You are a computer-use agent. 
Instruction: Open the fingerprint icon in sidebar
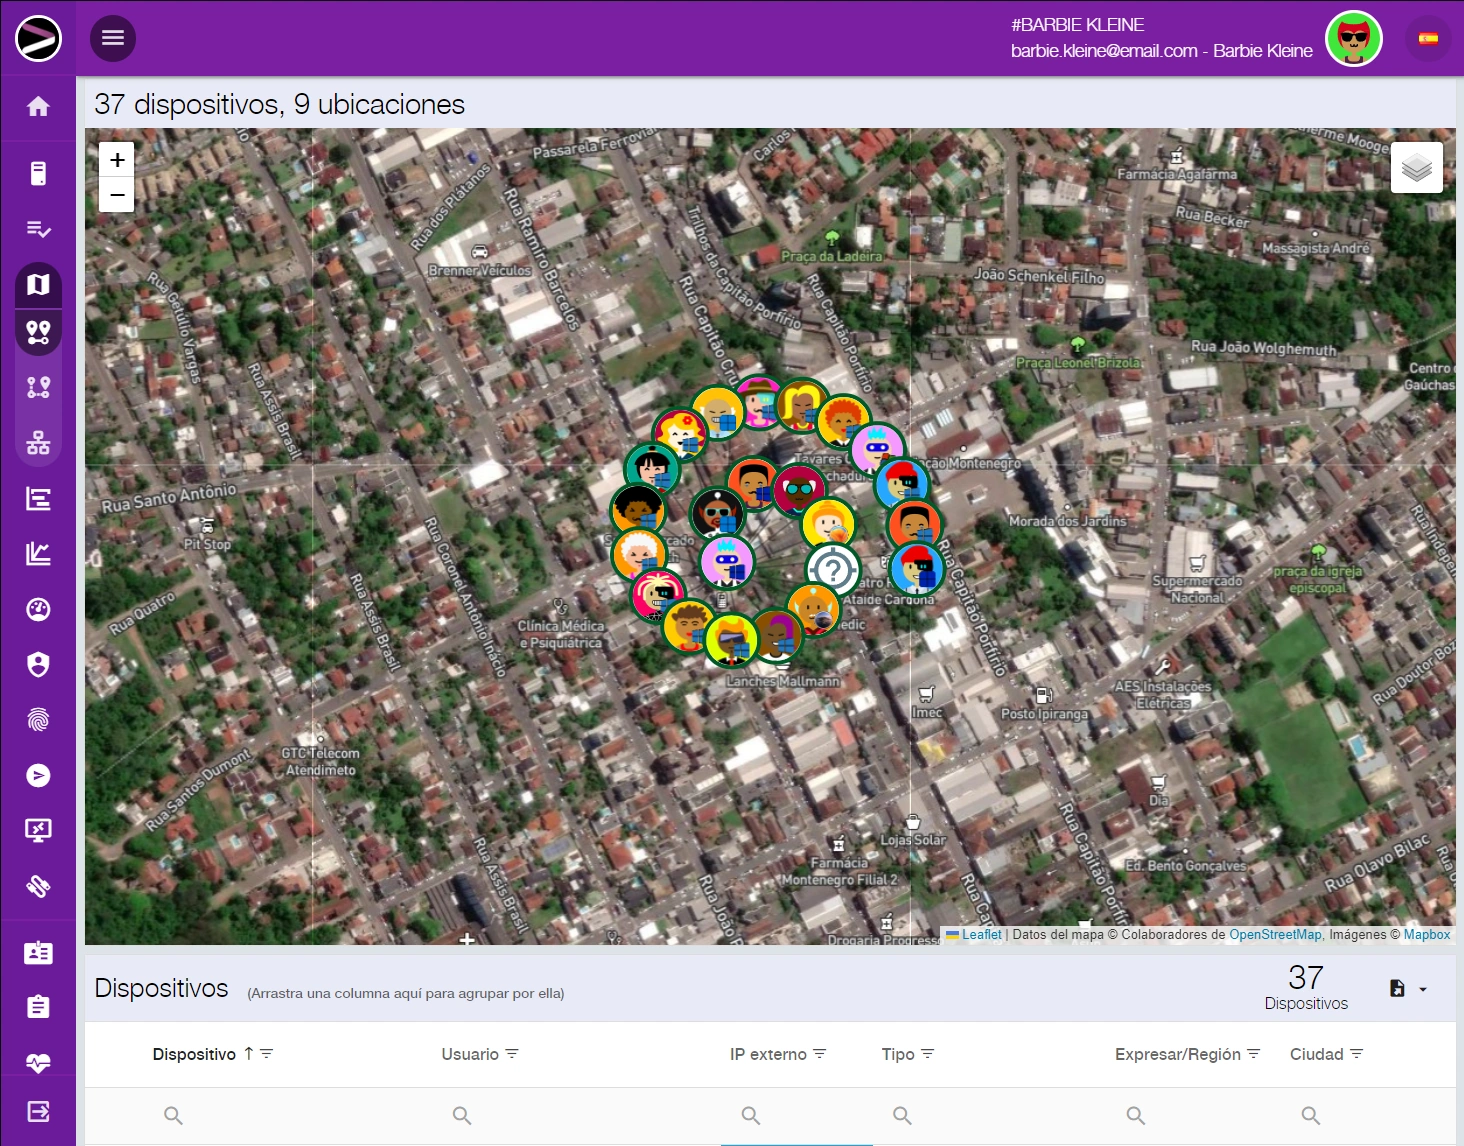[38, 720]
